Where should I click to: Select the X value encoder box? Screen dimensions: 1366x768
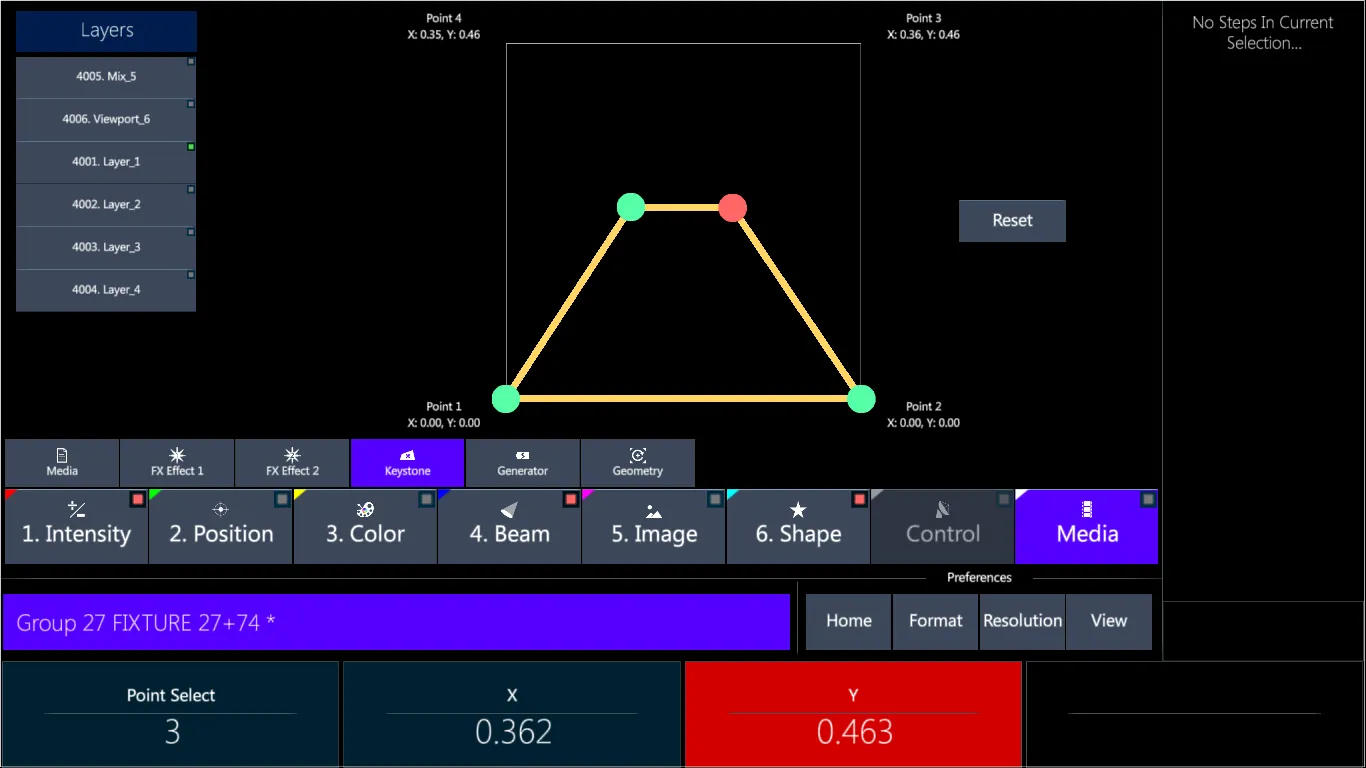(512, 714)
